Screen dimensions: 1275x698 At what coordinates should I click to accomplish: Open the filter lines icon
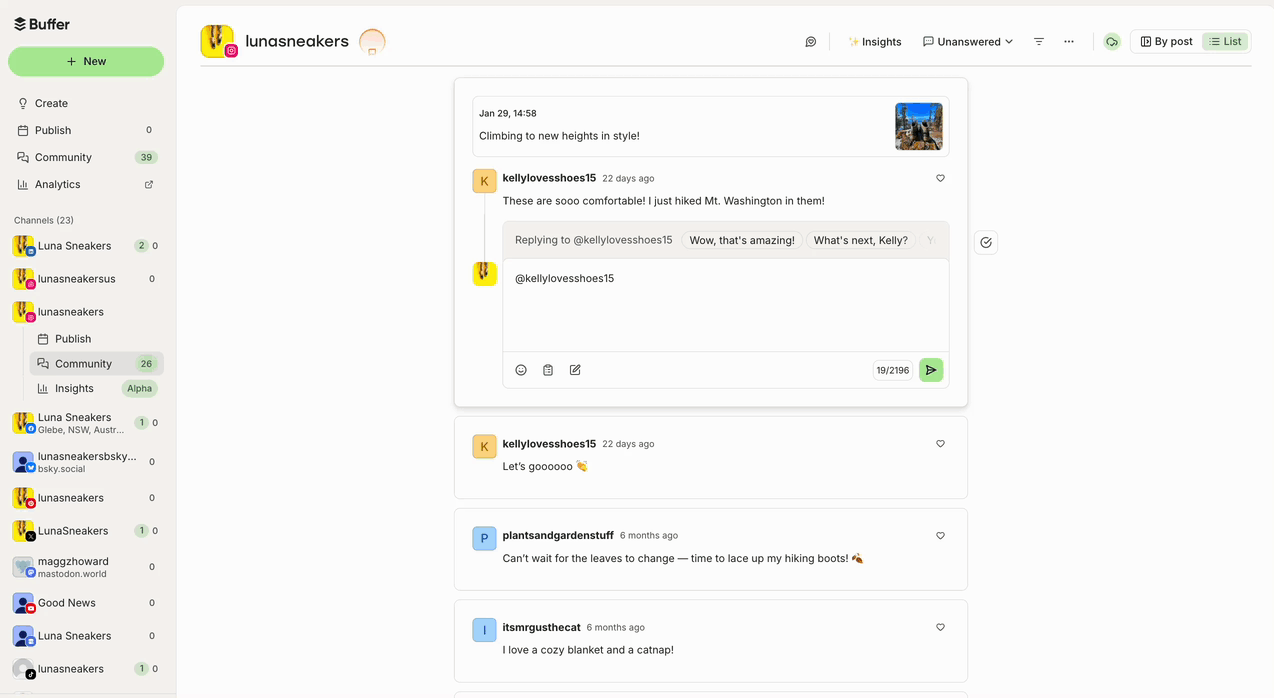click(x=1039, y=42)
